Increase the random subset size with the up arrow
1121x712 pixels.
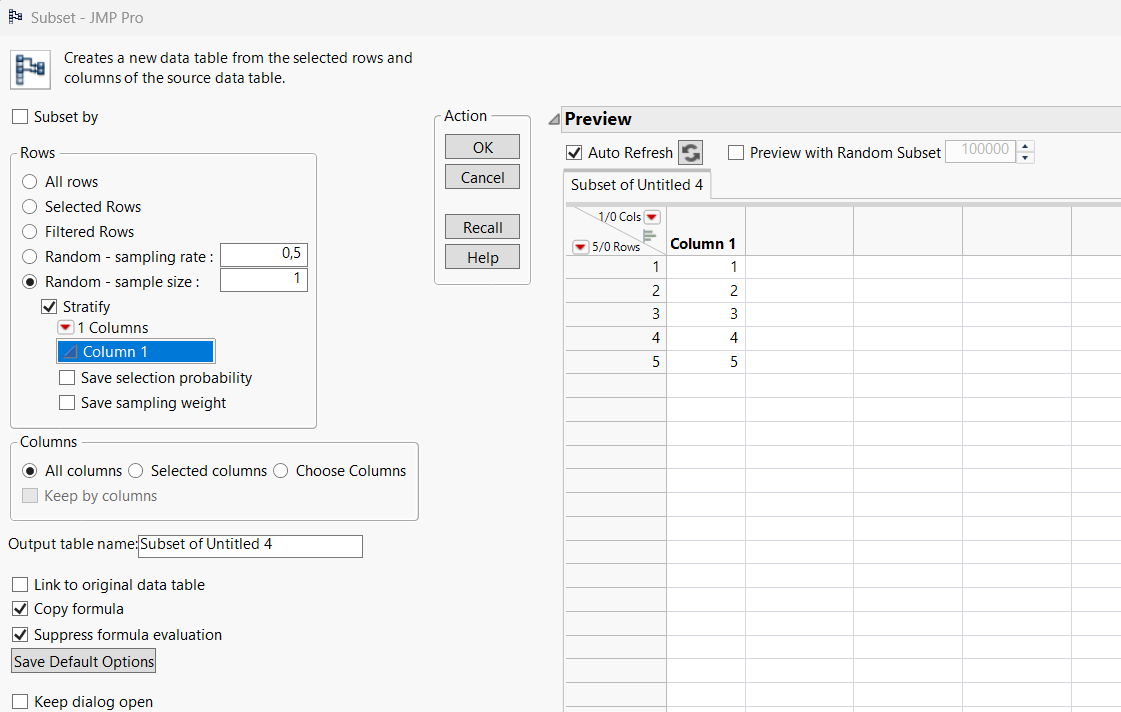1027,147
